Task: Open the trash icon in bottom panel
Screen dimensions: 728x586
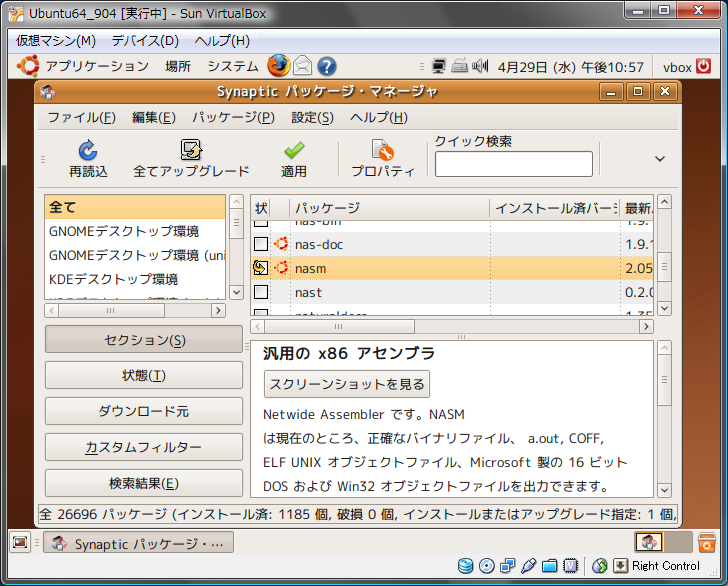Action: pyautogui.click(x=706, y=542)
